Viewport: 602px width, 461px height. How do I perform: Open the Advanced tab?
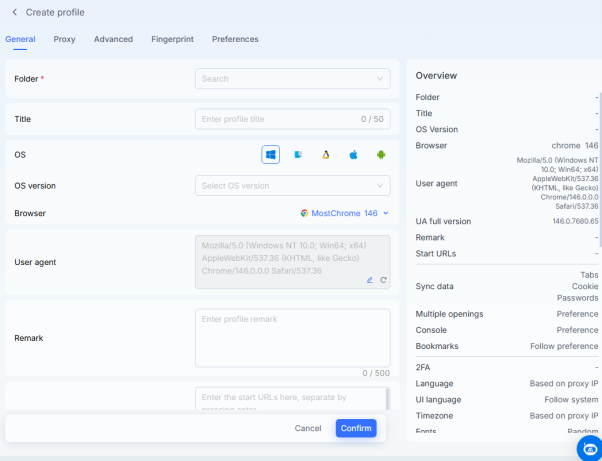pyautogui.click(x=113, y=39)
